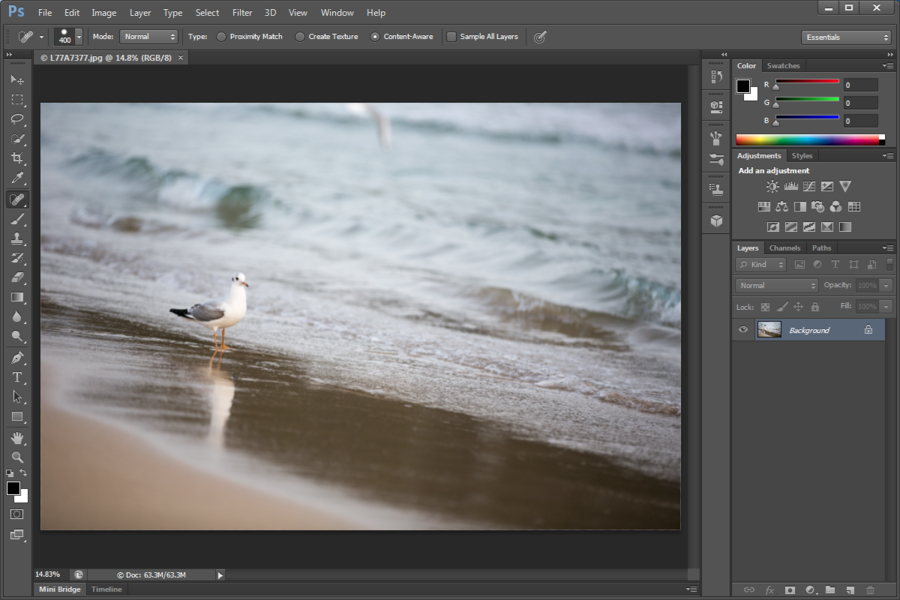Open the layer Opacity dropdown arrow

(886, 285)
